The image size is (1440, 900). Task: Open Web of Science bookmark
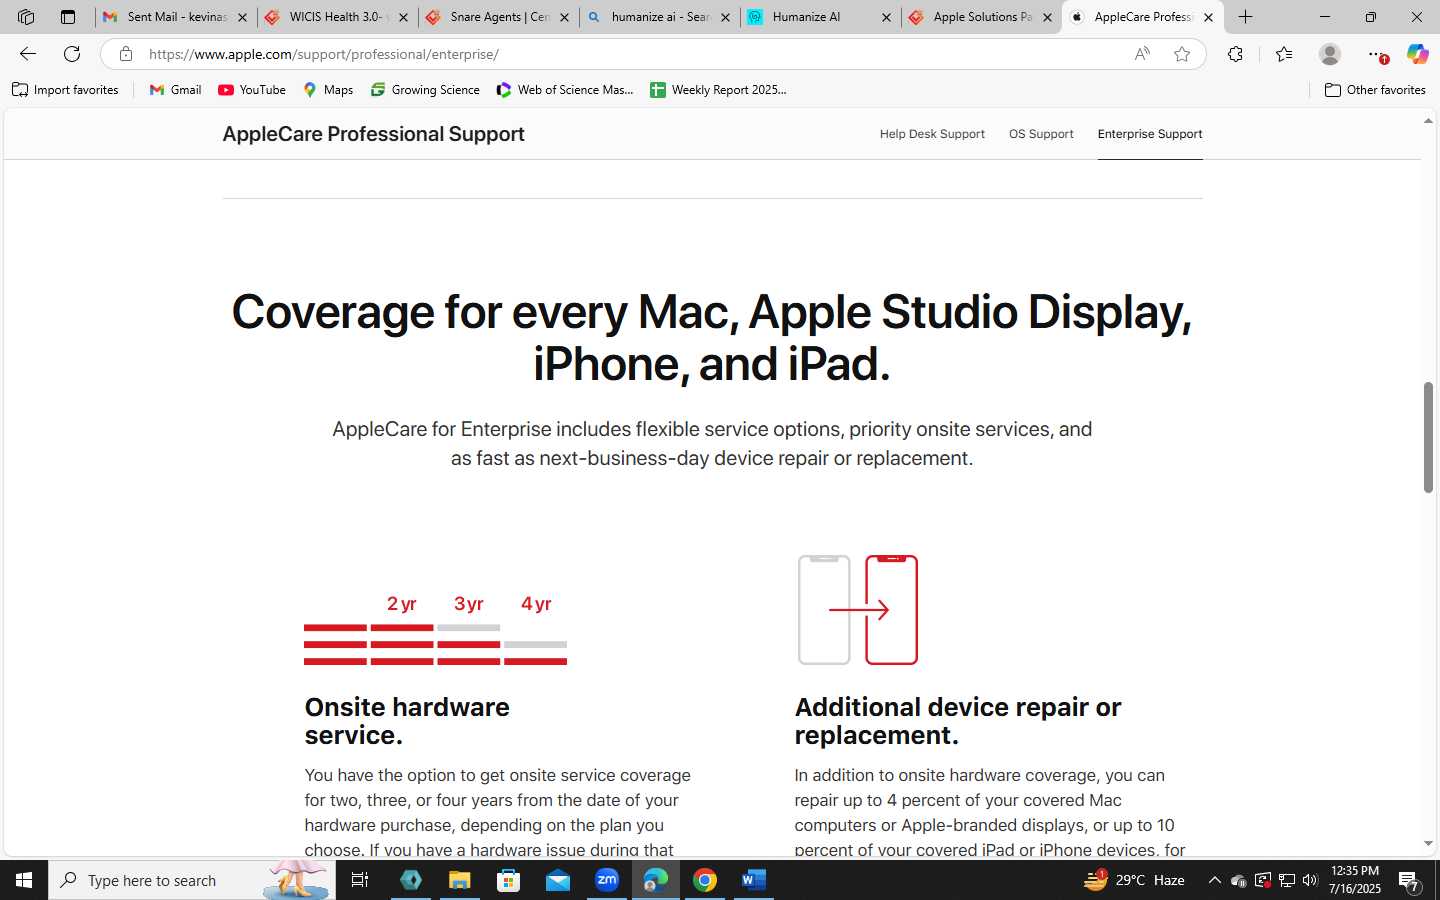tap(565, 90)
